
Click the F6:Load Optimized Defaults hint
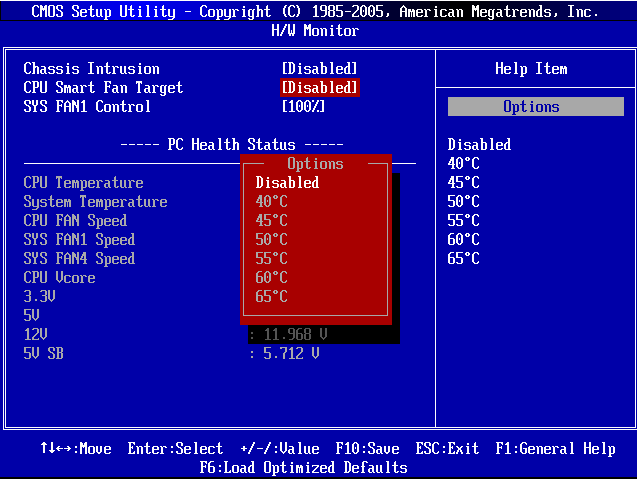(x=303, y=468)
